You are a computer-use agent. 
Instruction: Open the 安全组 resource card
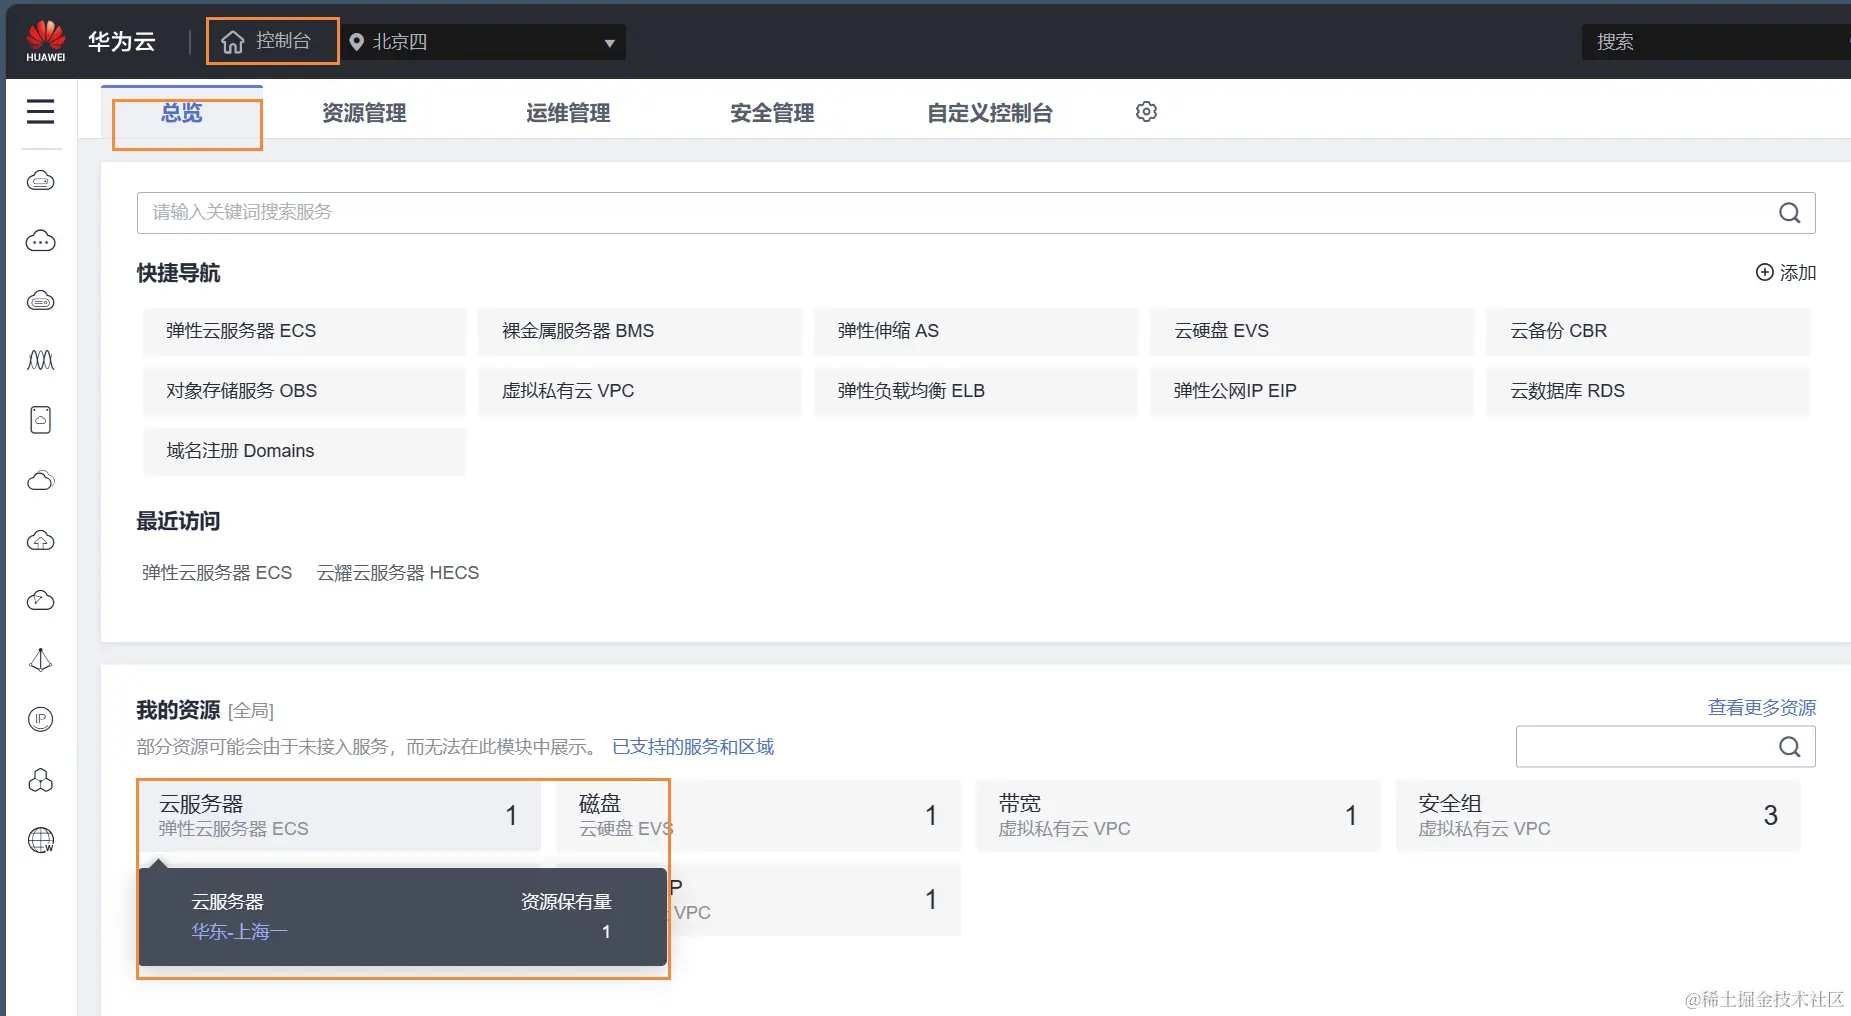point(1598,816)
